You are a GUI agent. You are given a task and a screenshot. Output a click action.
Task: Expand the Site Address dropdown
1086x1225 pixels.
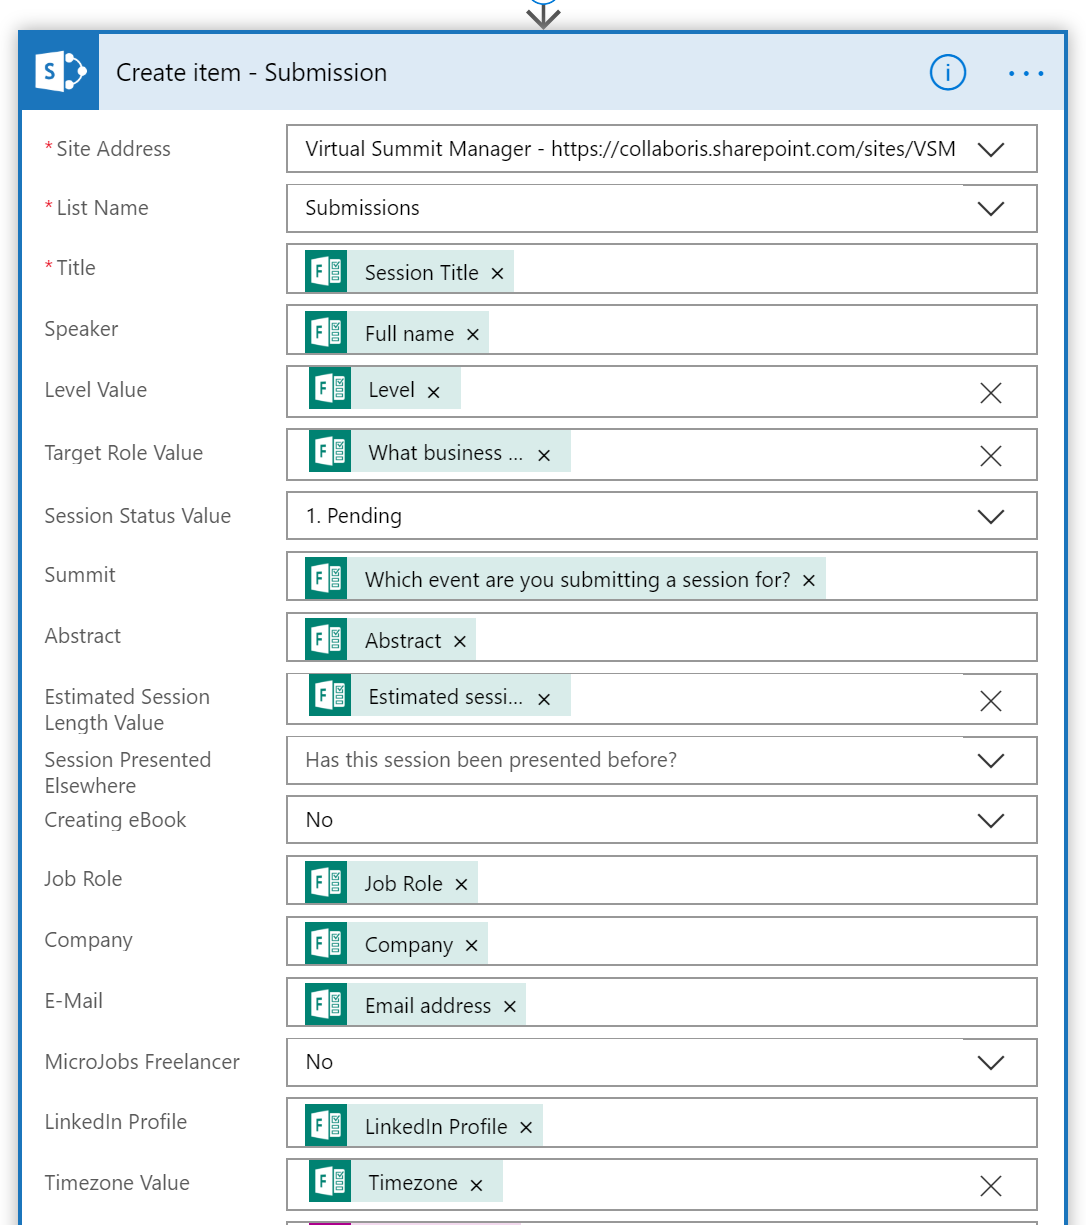pos(991,149)
